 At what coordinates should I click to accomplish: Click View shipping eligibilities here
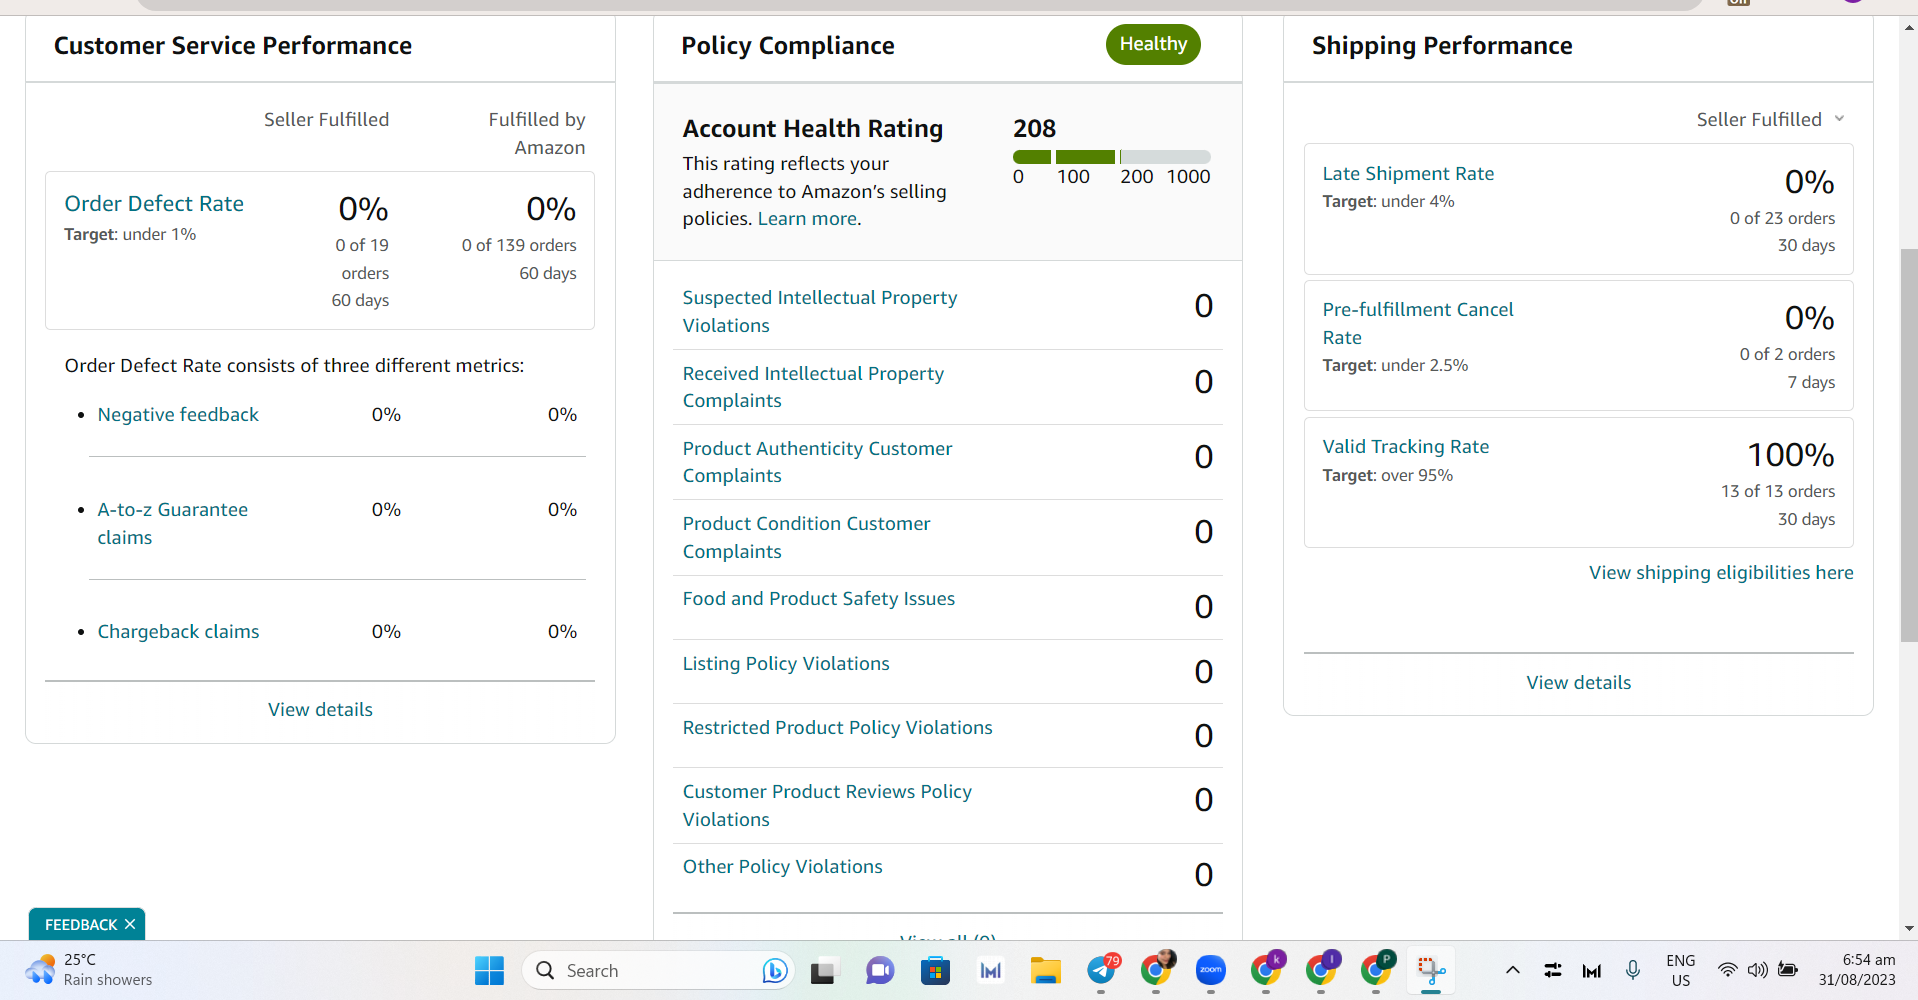click(x=1721, y=572)
